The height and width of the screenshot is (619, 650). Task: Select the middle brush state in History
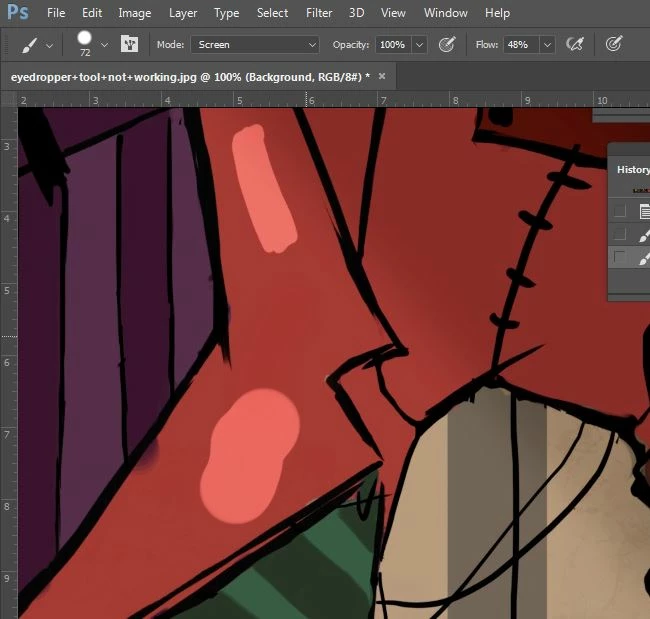click(645, 235)
